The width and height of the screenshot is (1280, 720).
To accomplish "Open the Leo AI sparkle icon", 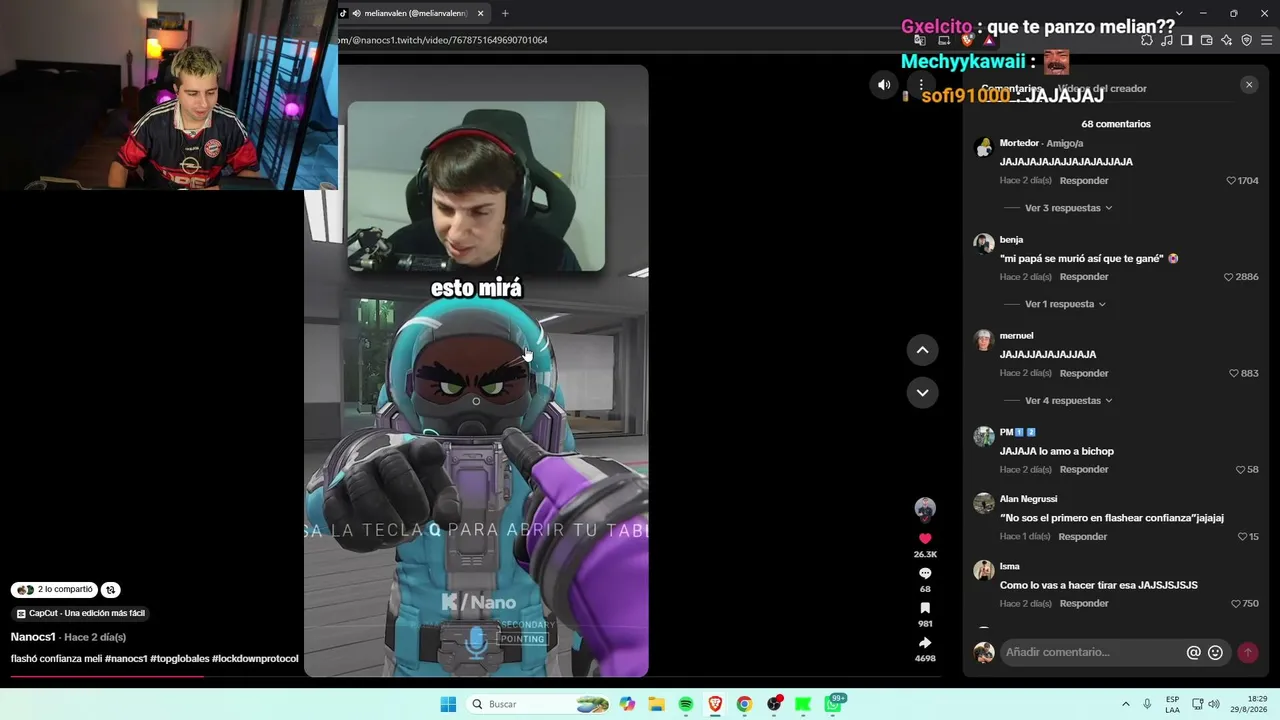I will pyautogui.click(x=1226, y=40).
